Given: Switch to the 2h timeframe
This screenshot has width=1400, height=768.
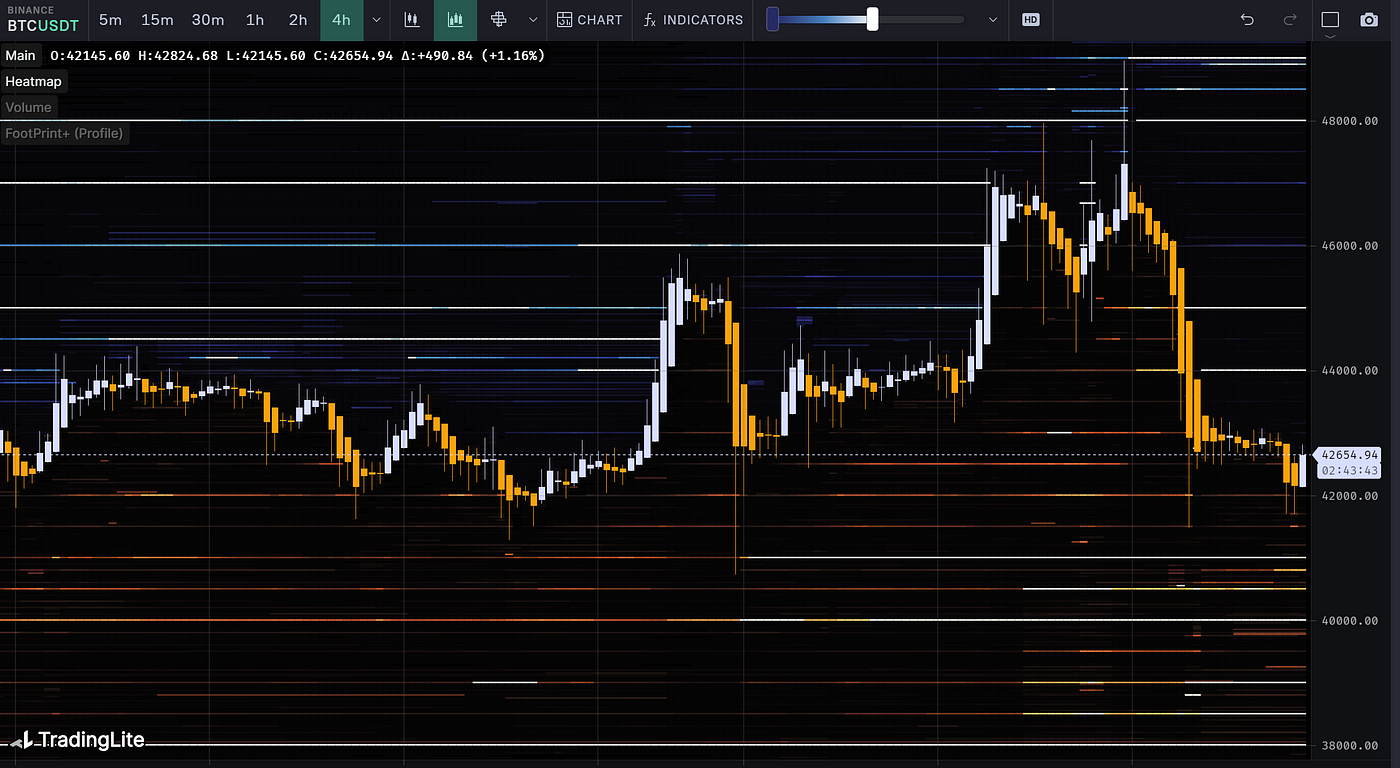Looking at the screenshot, I should pyautogui.click(x=298, y=19).
